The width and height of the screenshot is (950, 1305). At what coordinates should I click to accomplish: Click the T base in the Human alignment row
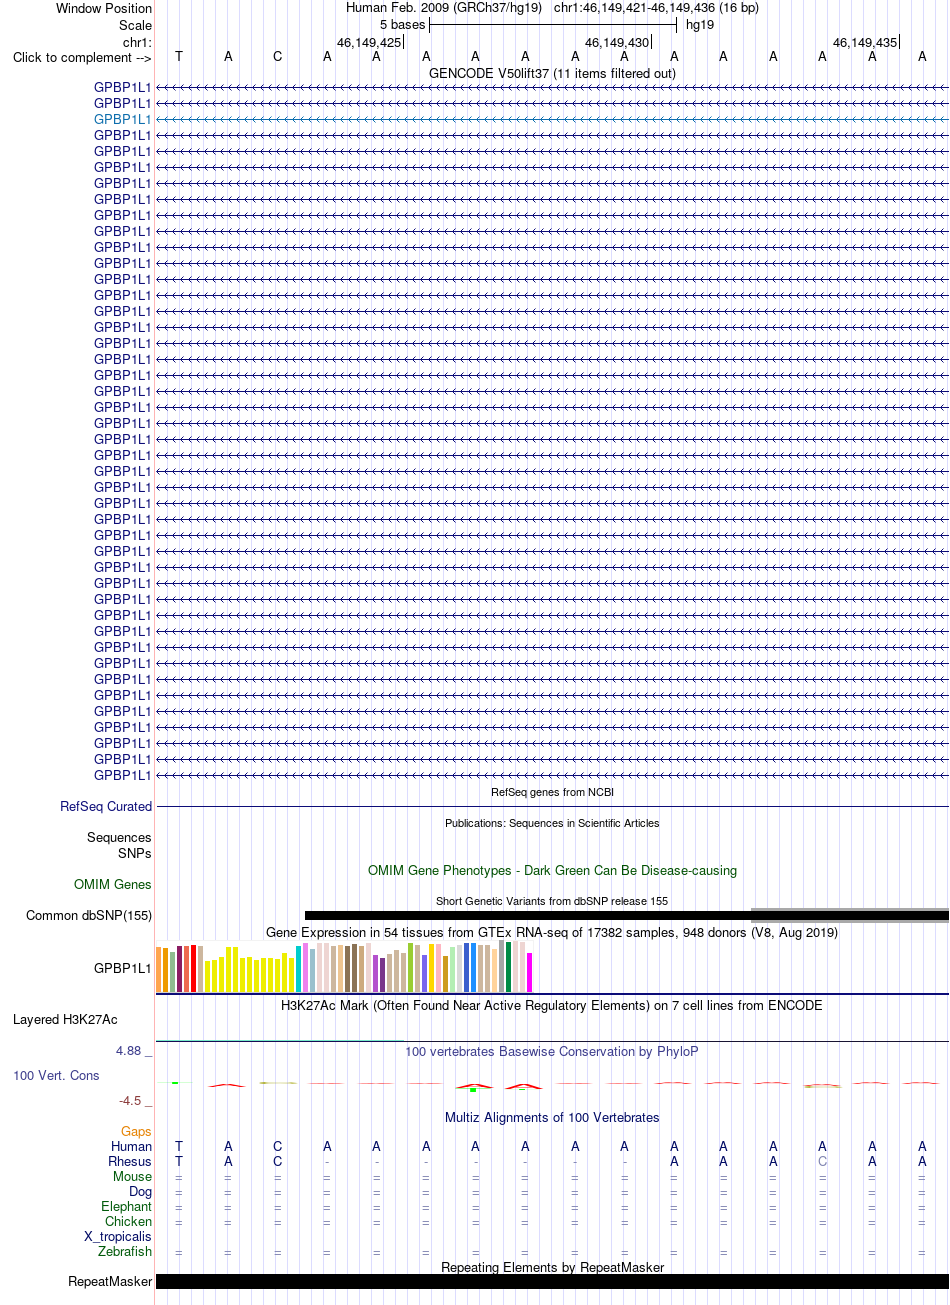click(179, 1146)
